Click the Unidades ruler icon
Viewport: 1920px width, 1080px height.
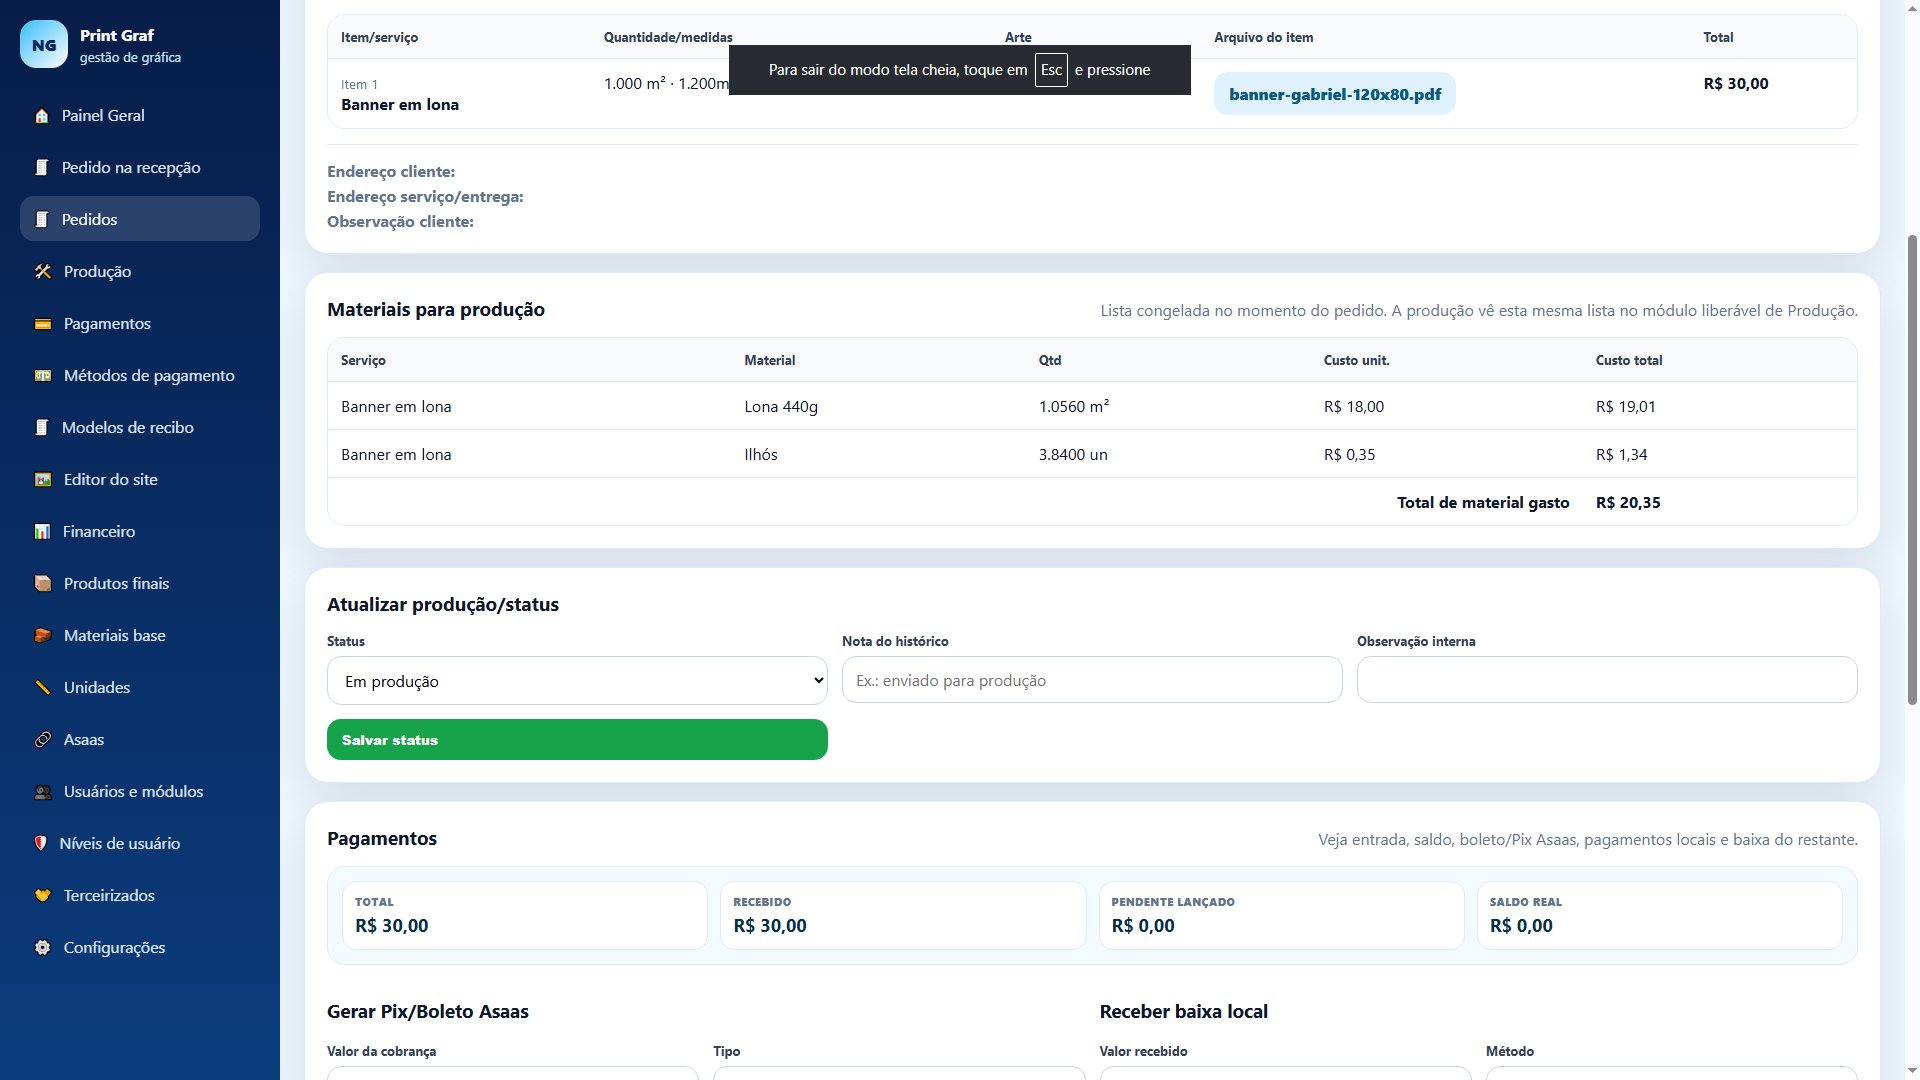43,688
